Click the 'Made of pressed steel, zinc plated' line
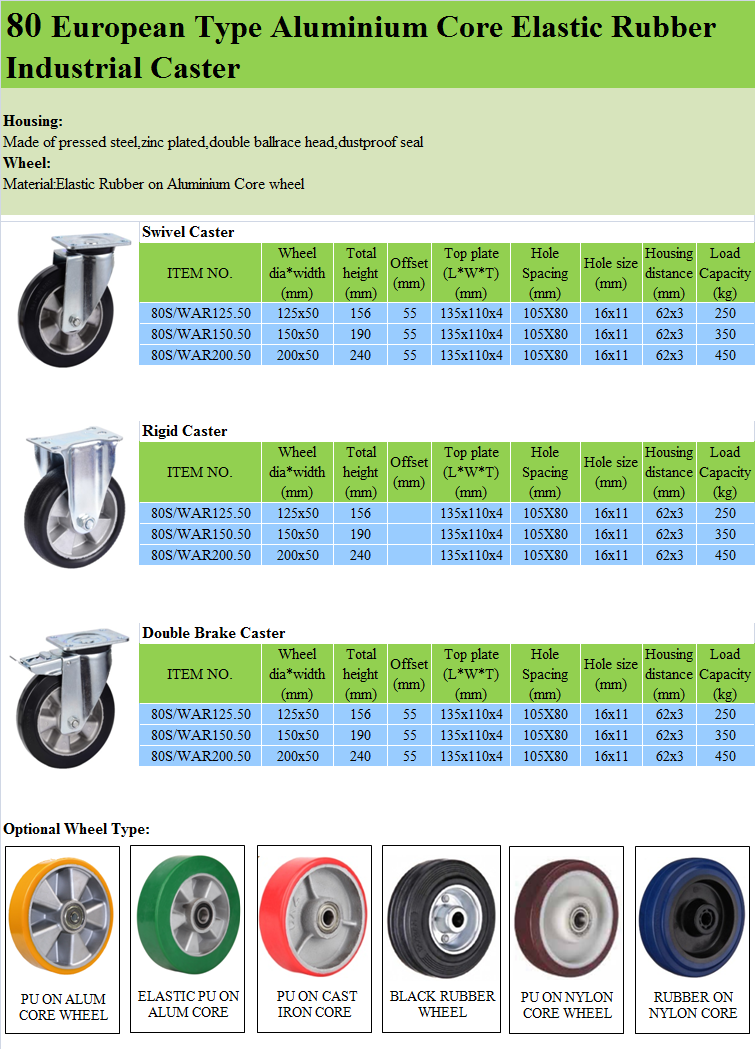The height and width of the screenshot is (1049, 755). (x=213, y=142)
